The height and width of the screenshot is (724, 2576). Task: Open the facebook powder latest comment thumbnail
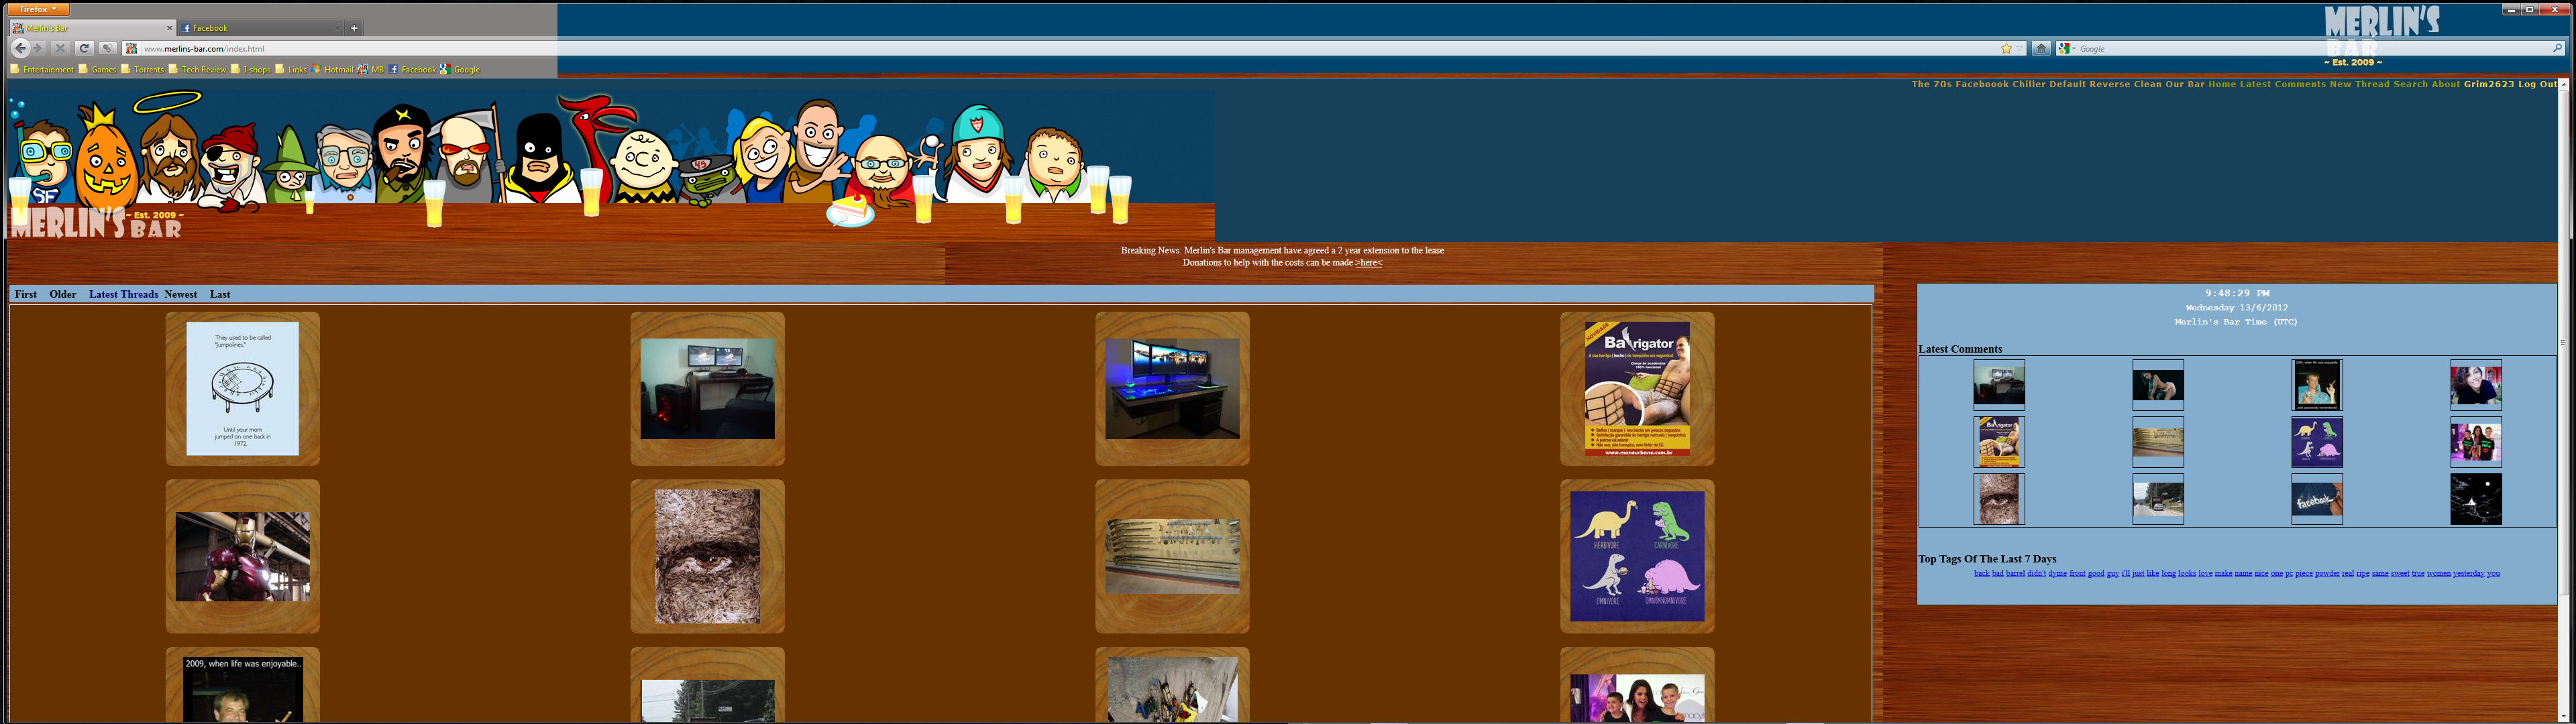point(2316,499)
